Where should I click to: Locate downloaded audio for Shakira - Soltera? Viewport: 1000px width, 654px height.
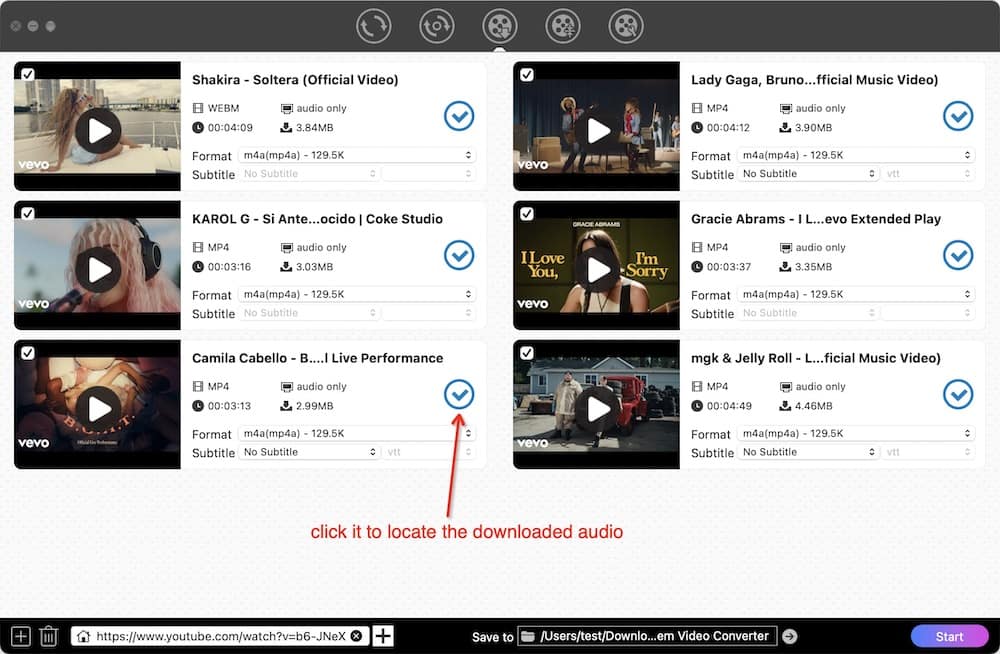[x=459, y=116]
